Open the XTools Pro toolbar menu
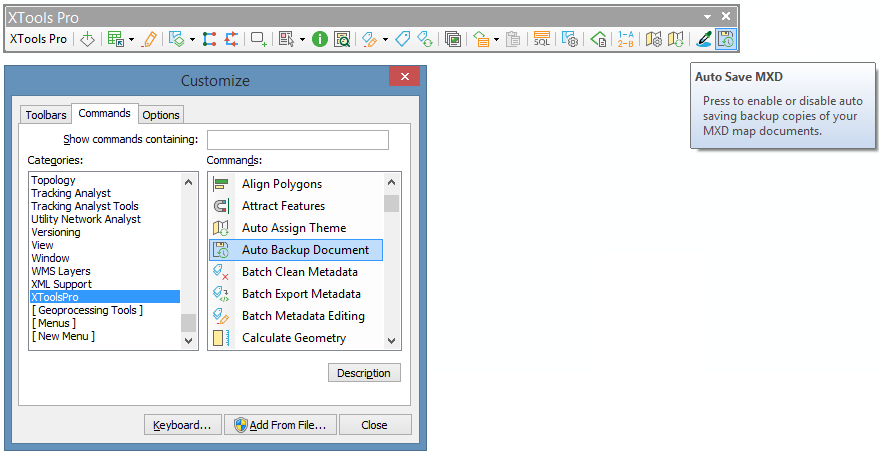The height and width of the screenshot is (456, 879). 38,39
